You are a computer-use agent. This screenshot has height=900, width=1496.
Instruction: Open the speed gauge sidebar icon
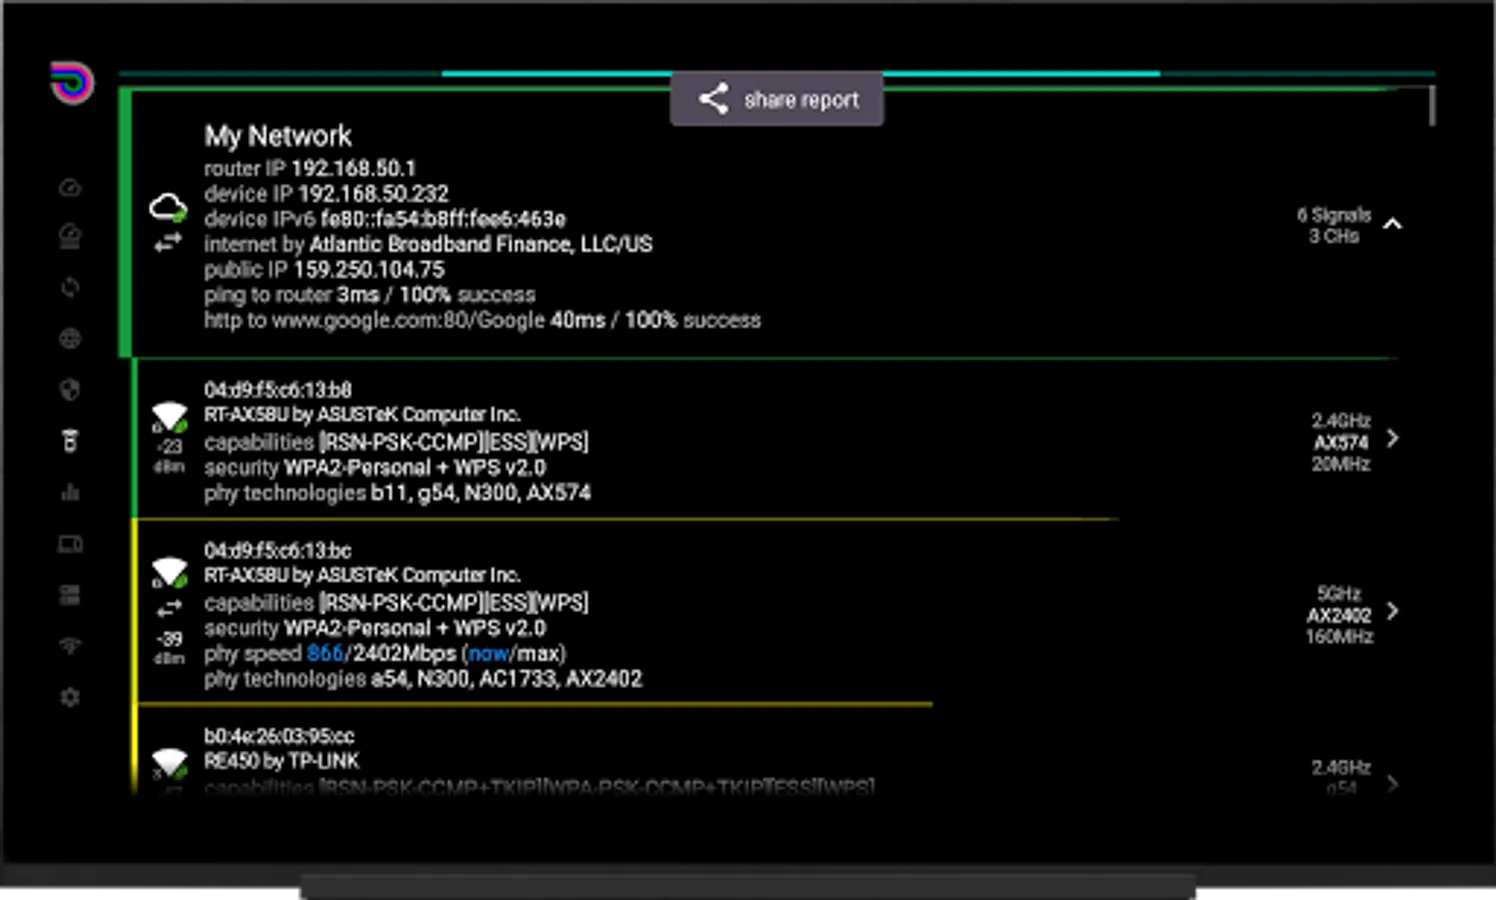pyautogui.click(x=70, y=187)
